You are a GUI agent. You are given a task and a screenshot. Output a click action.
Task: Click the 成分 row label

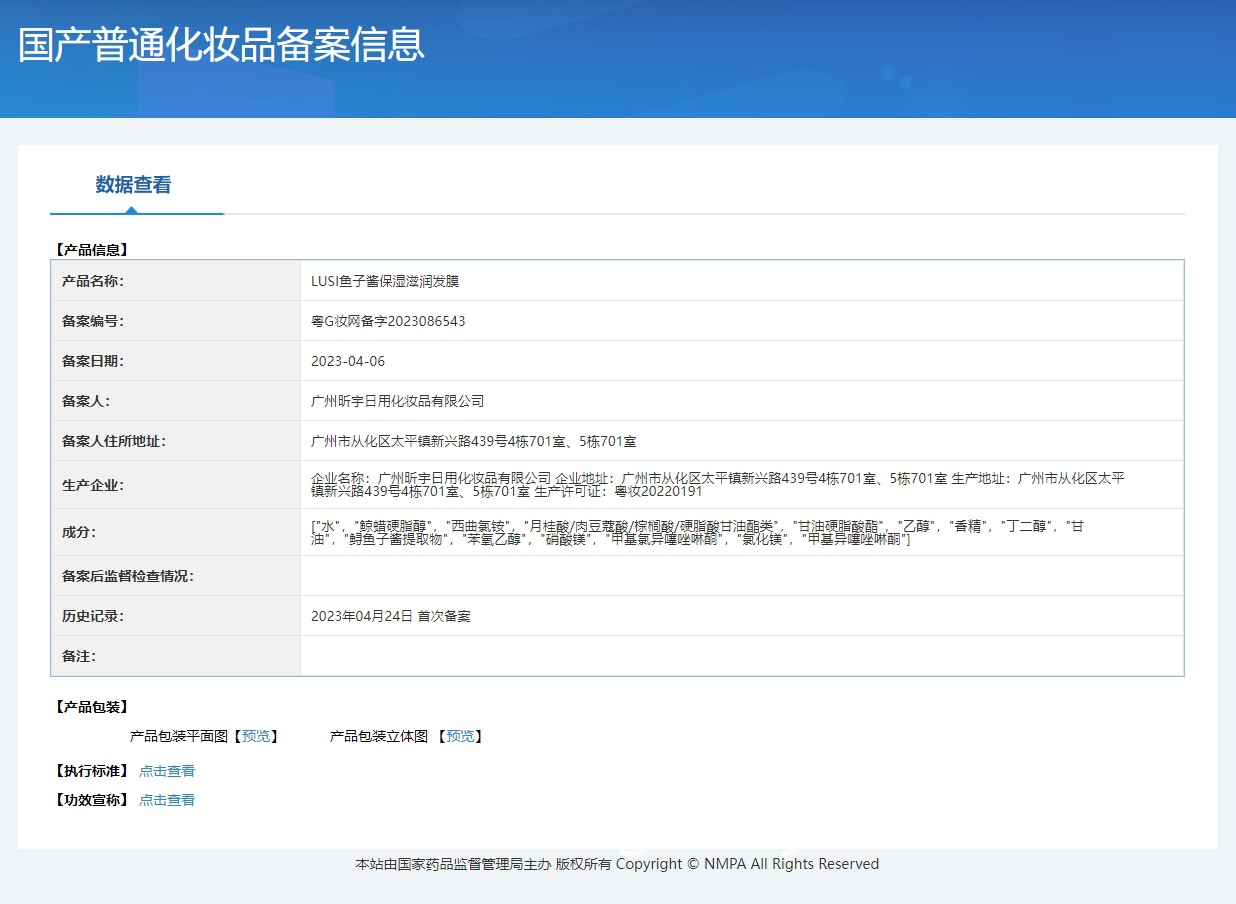(x=79, y=532)
